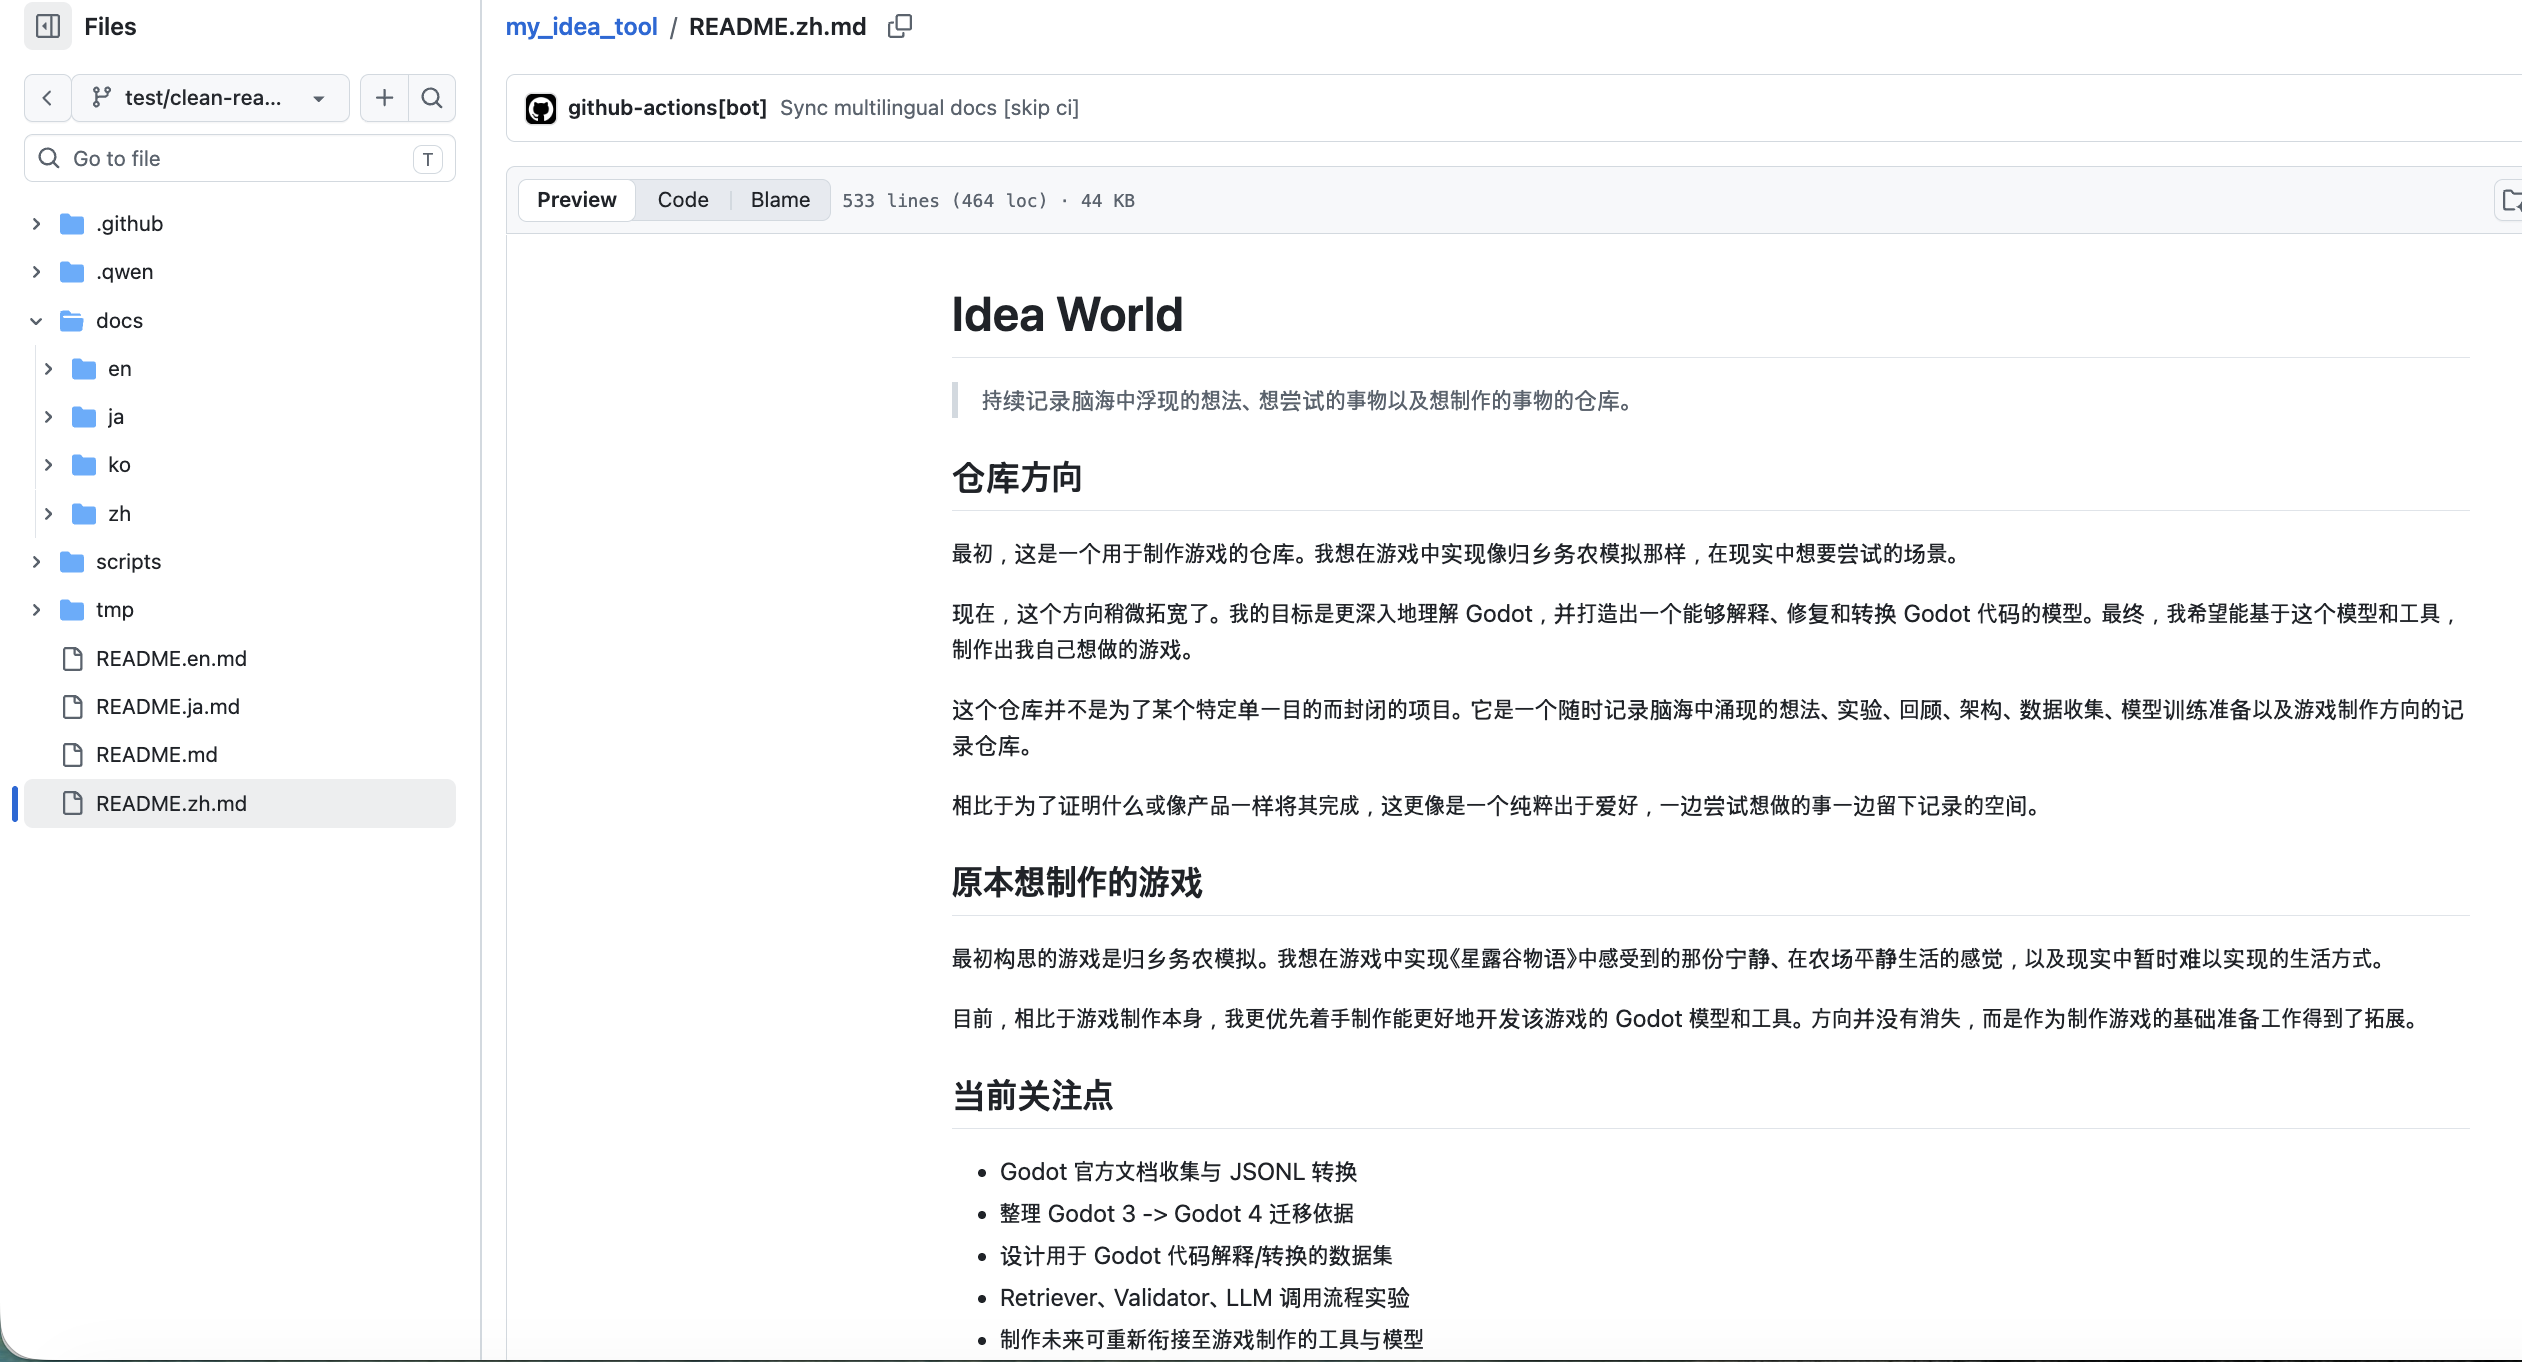Image resolution: width=2522 pixels, height=1362 pixels.
Task: Switch to the Code tab
Action: tap(683, 200)
